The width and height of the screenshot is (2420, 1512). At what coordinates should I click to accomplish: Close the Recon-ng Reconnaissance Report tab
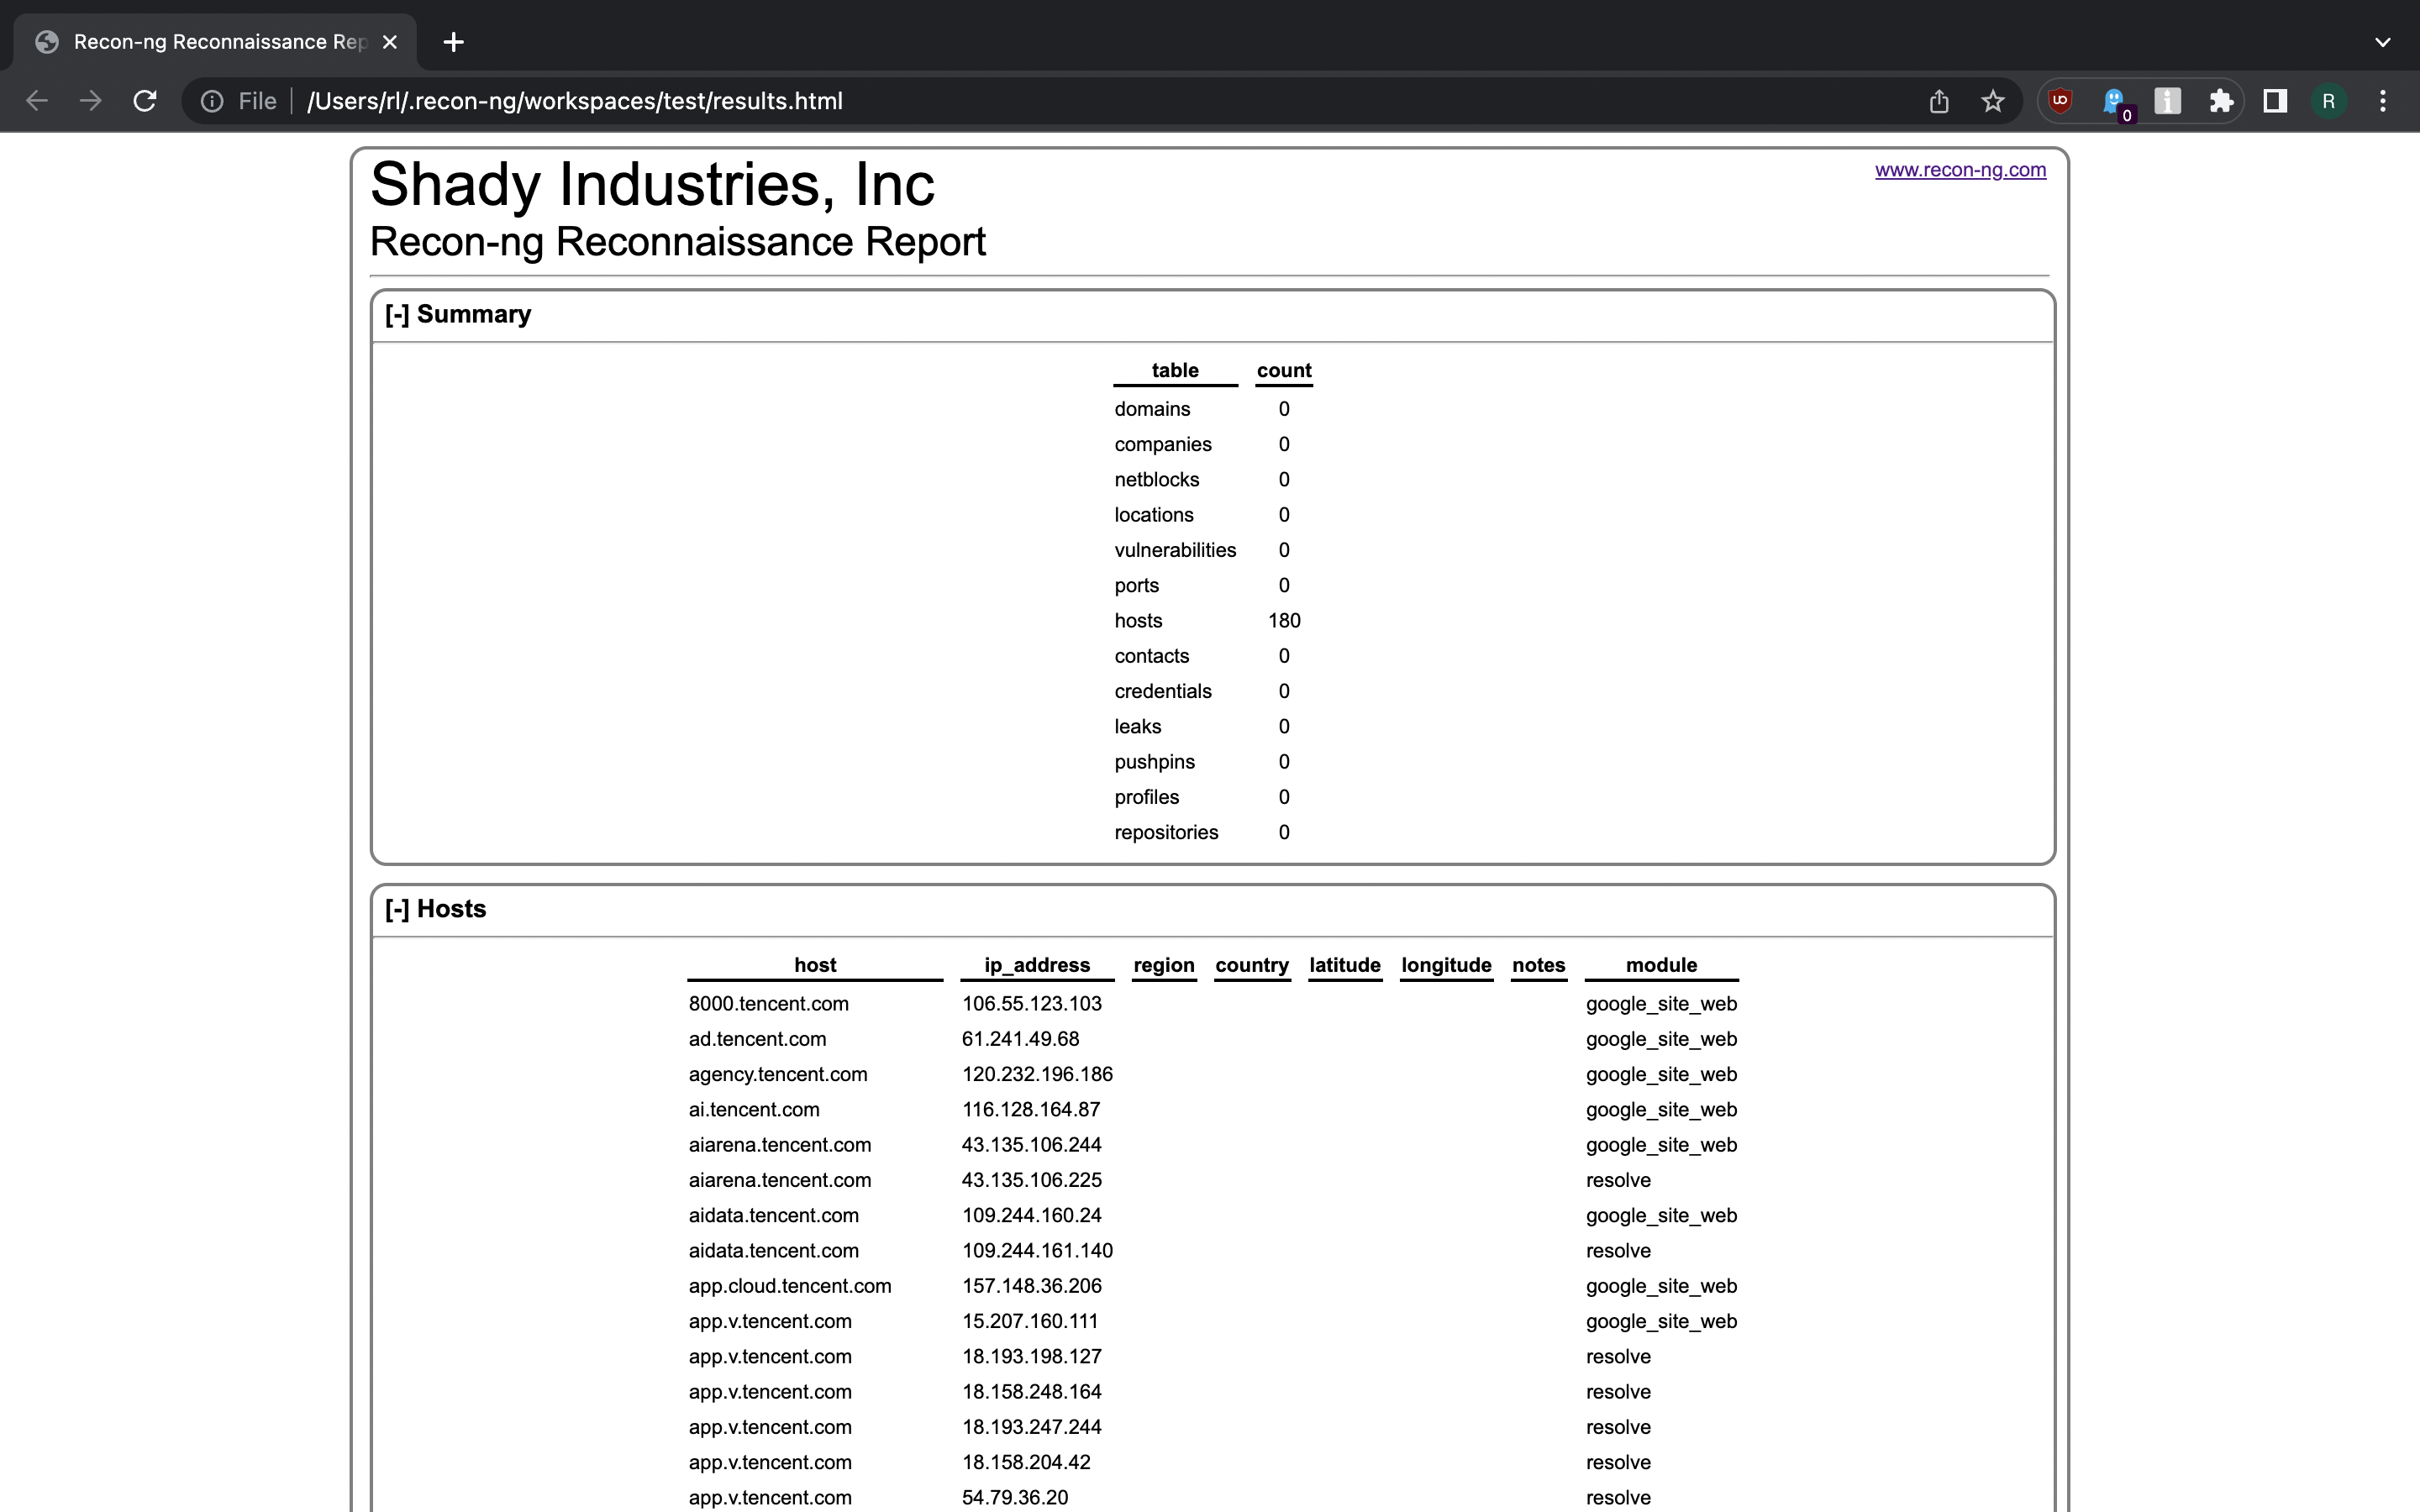click(390, 42)
